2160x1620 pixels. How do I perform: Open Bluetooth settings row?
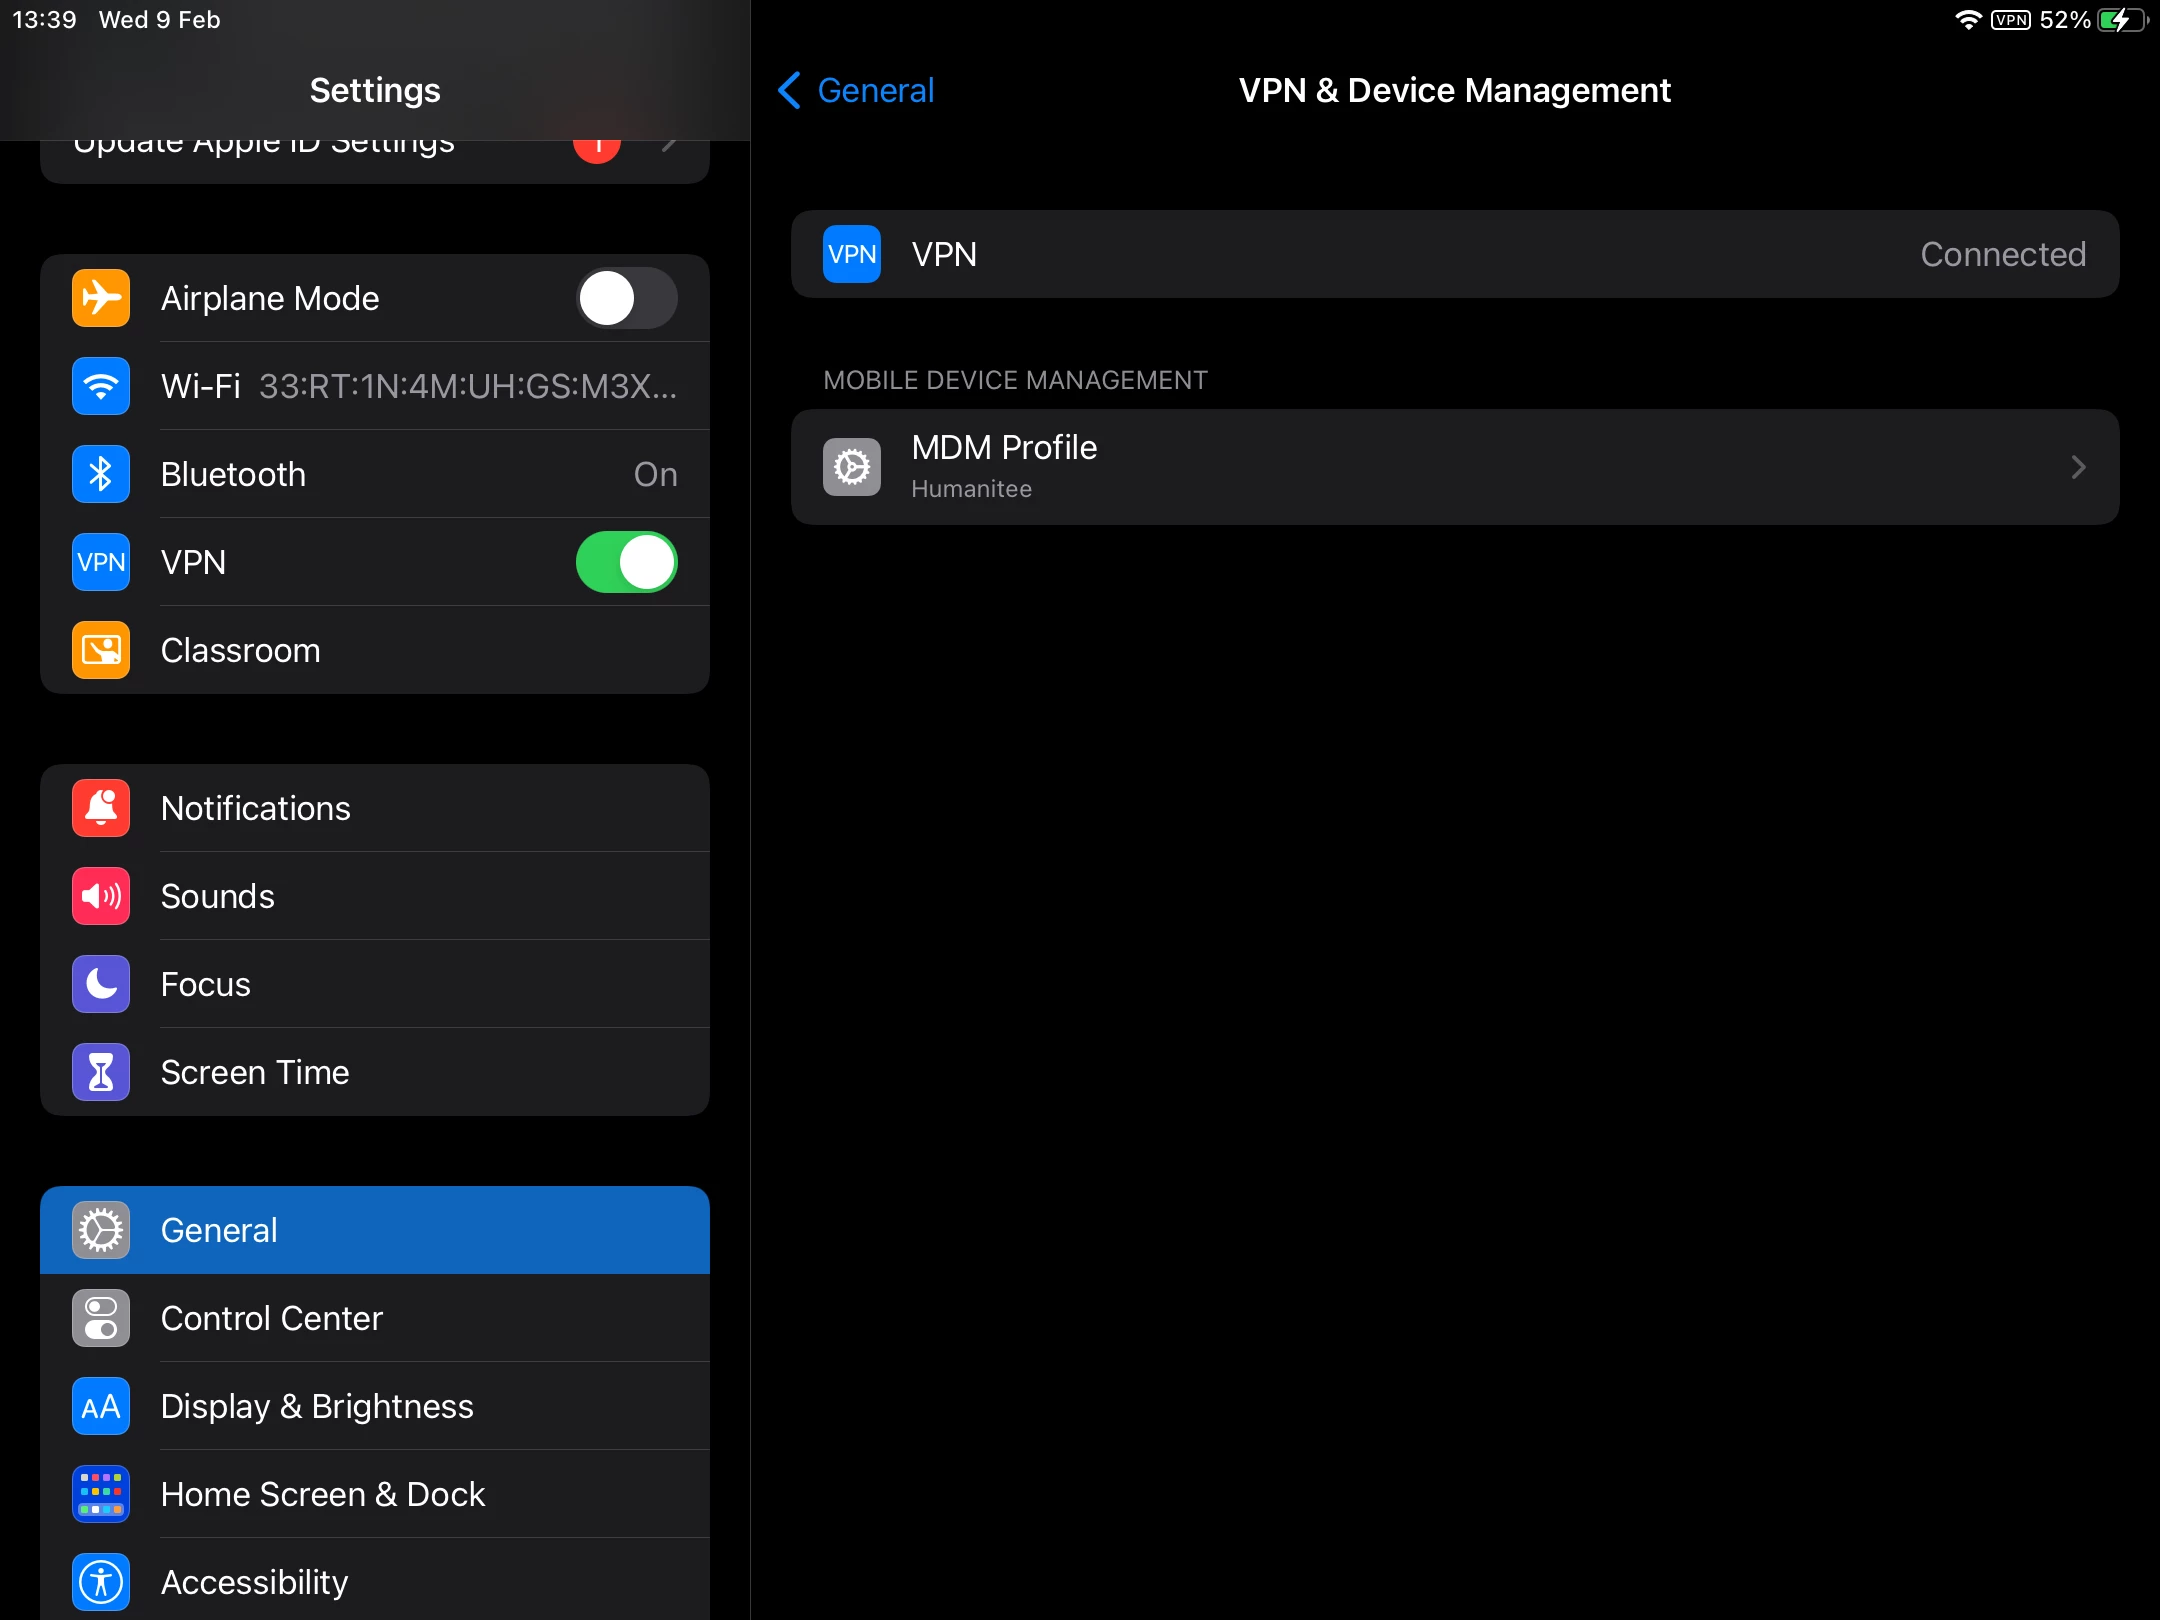click(x=375, y=474)
